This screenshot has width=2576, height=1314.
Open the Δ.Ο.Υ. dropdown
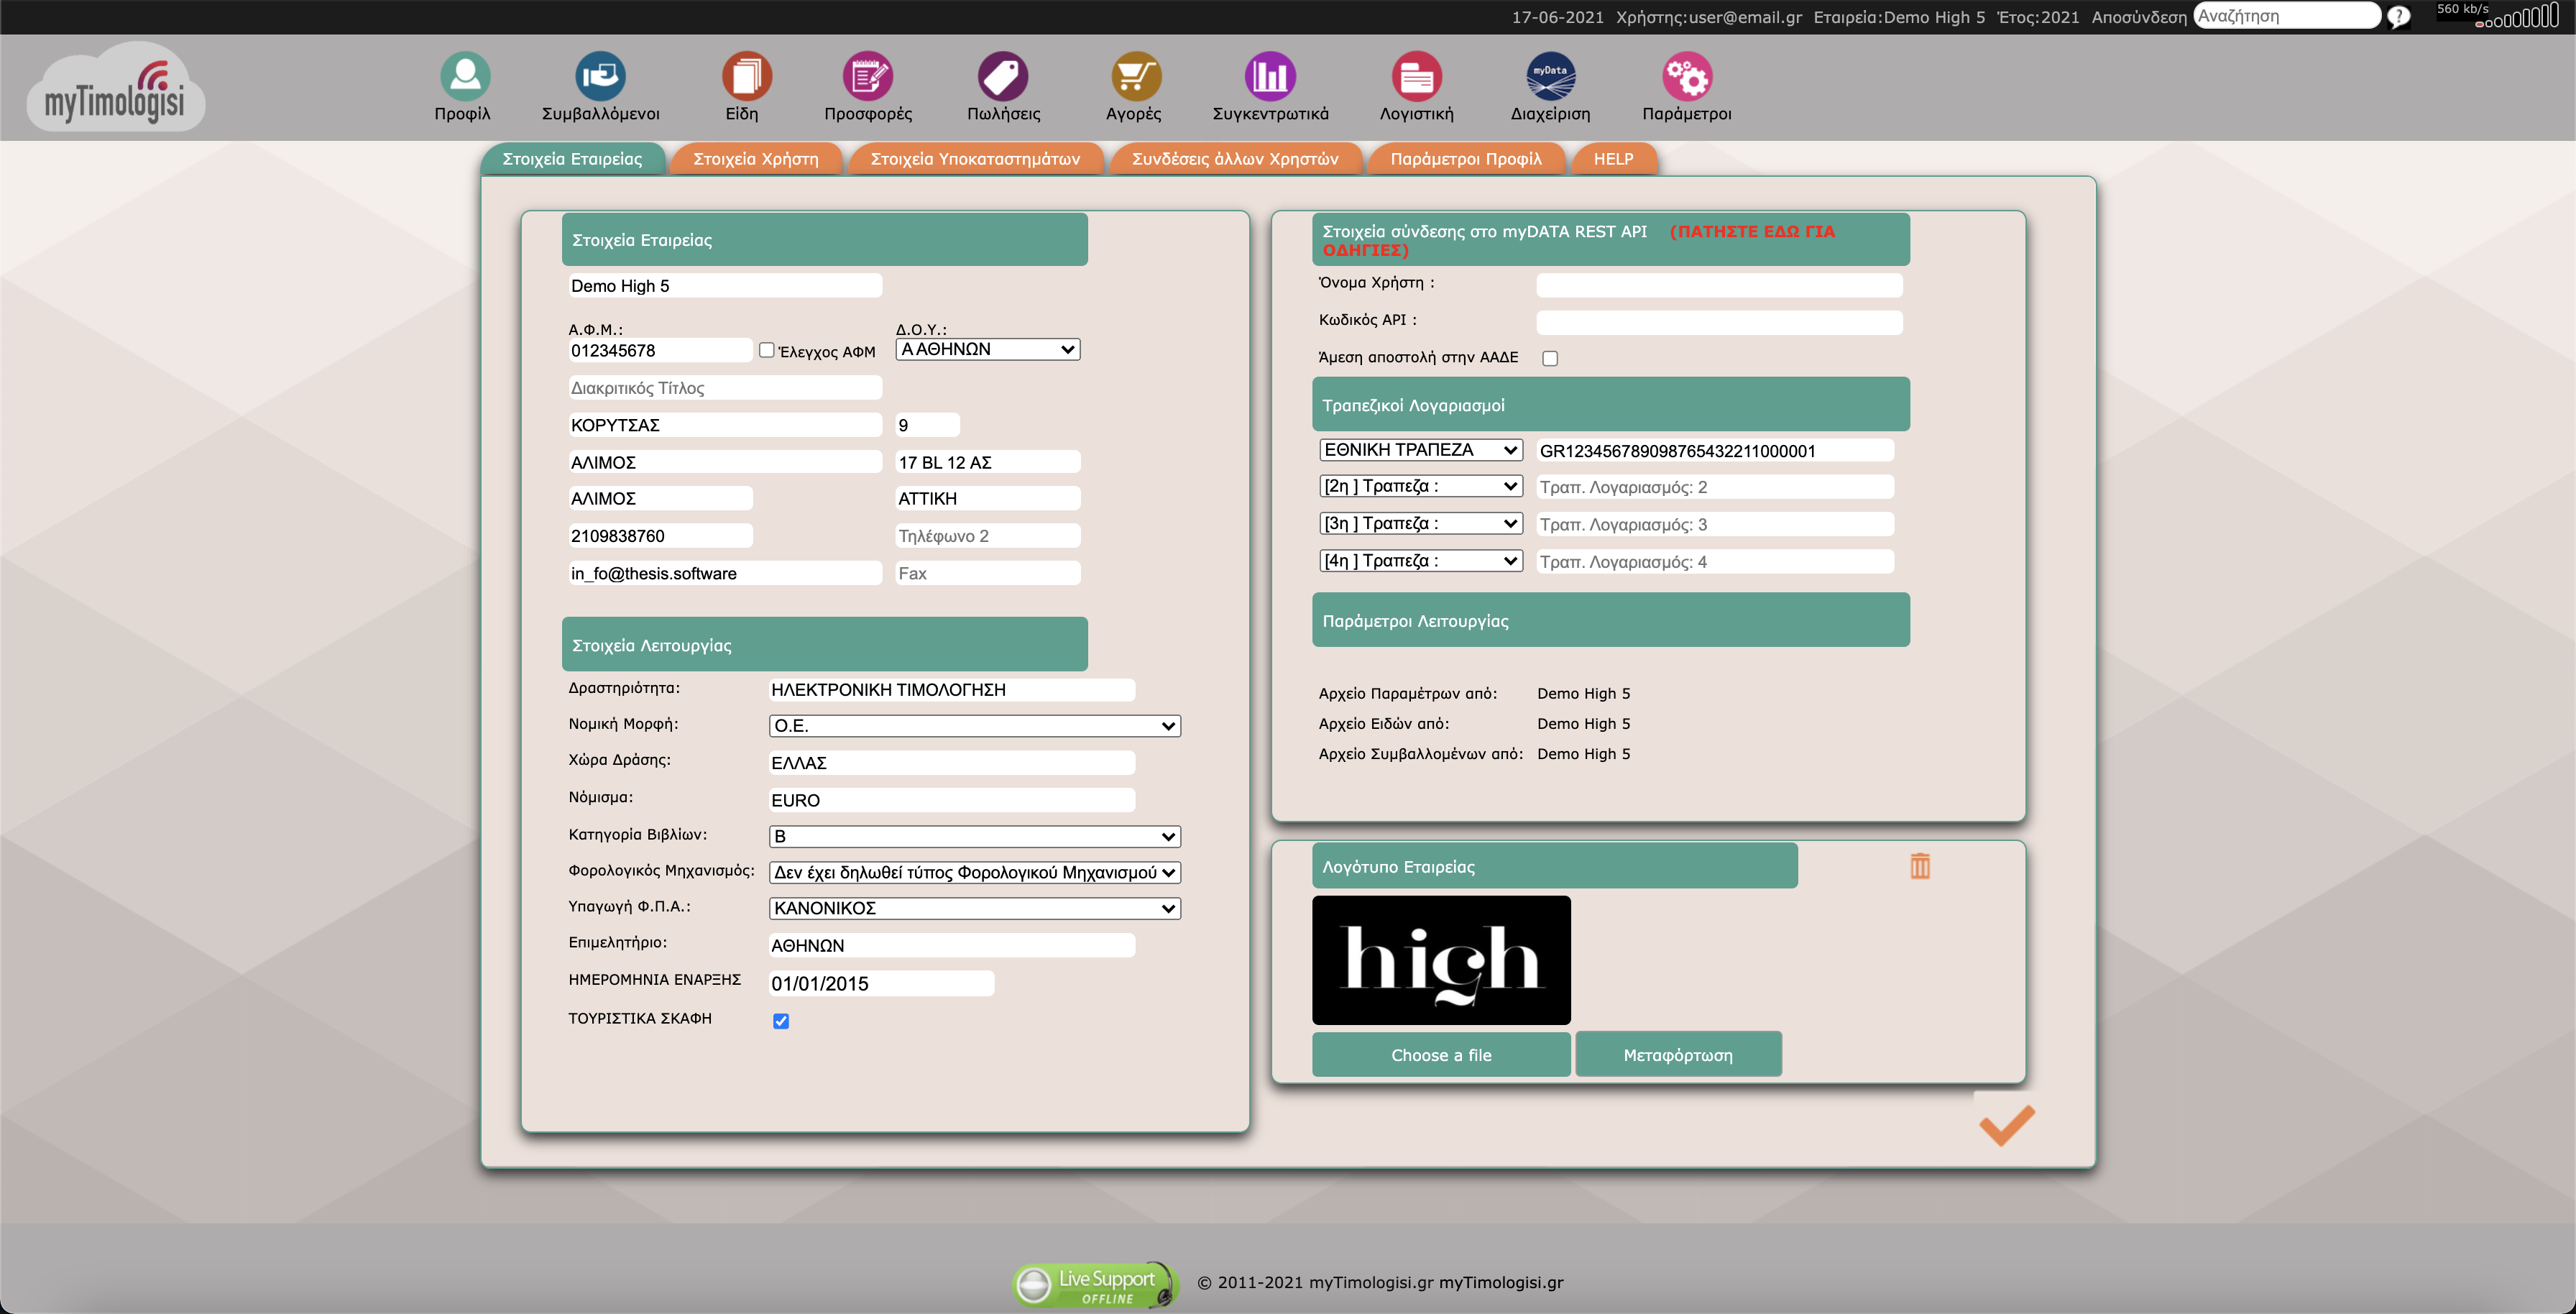[x=987, y=349]
